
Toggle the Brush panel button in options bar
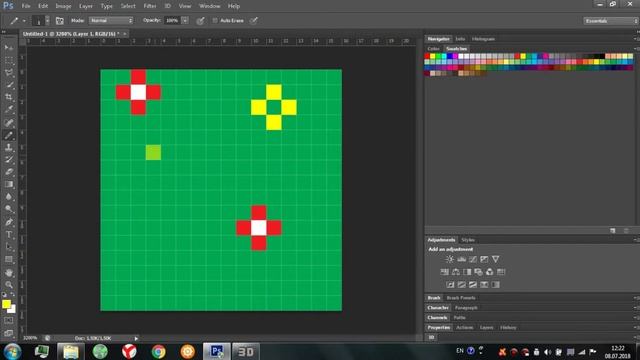[x=60, y=20]
